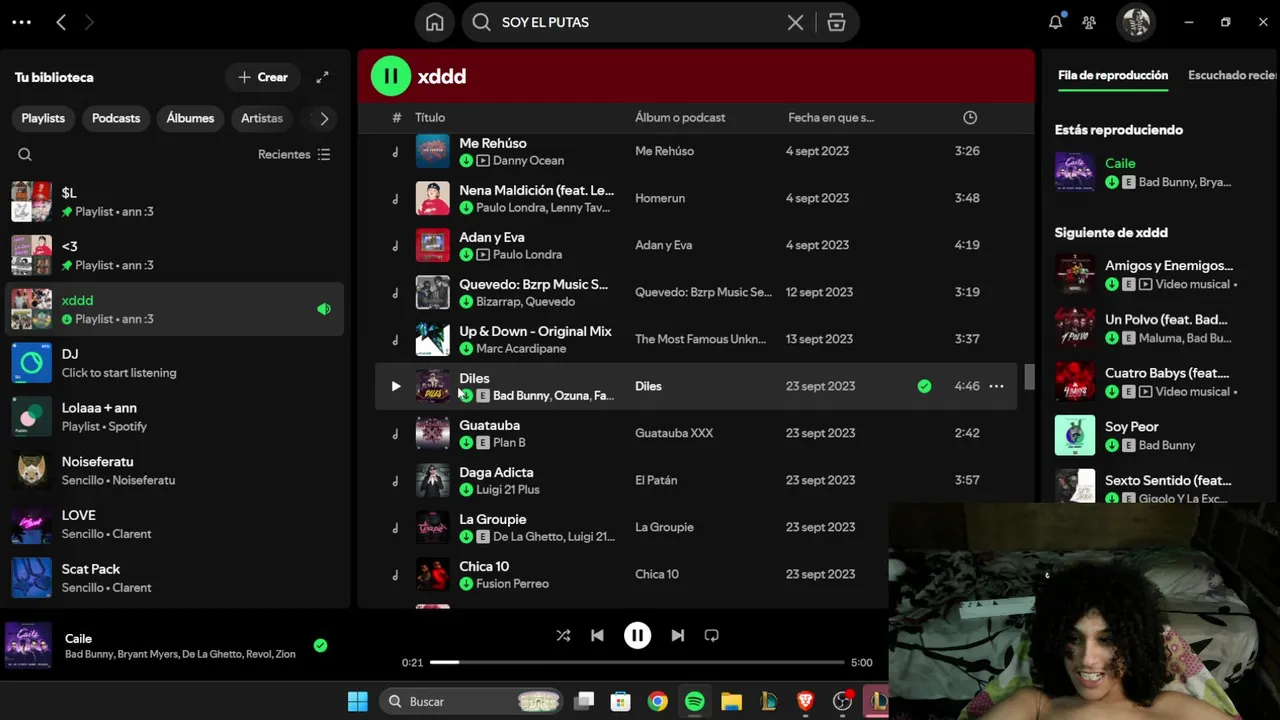Image resolution: width=1280 pixels, height=720 pixels.
Task: Expand the library to full view
Action: click(x=322, y=77)
